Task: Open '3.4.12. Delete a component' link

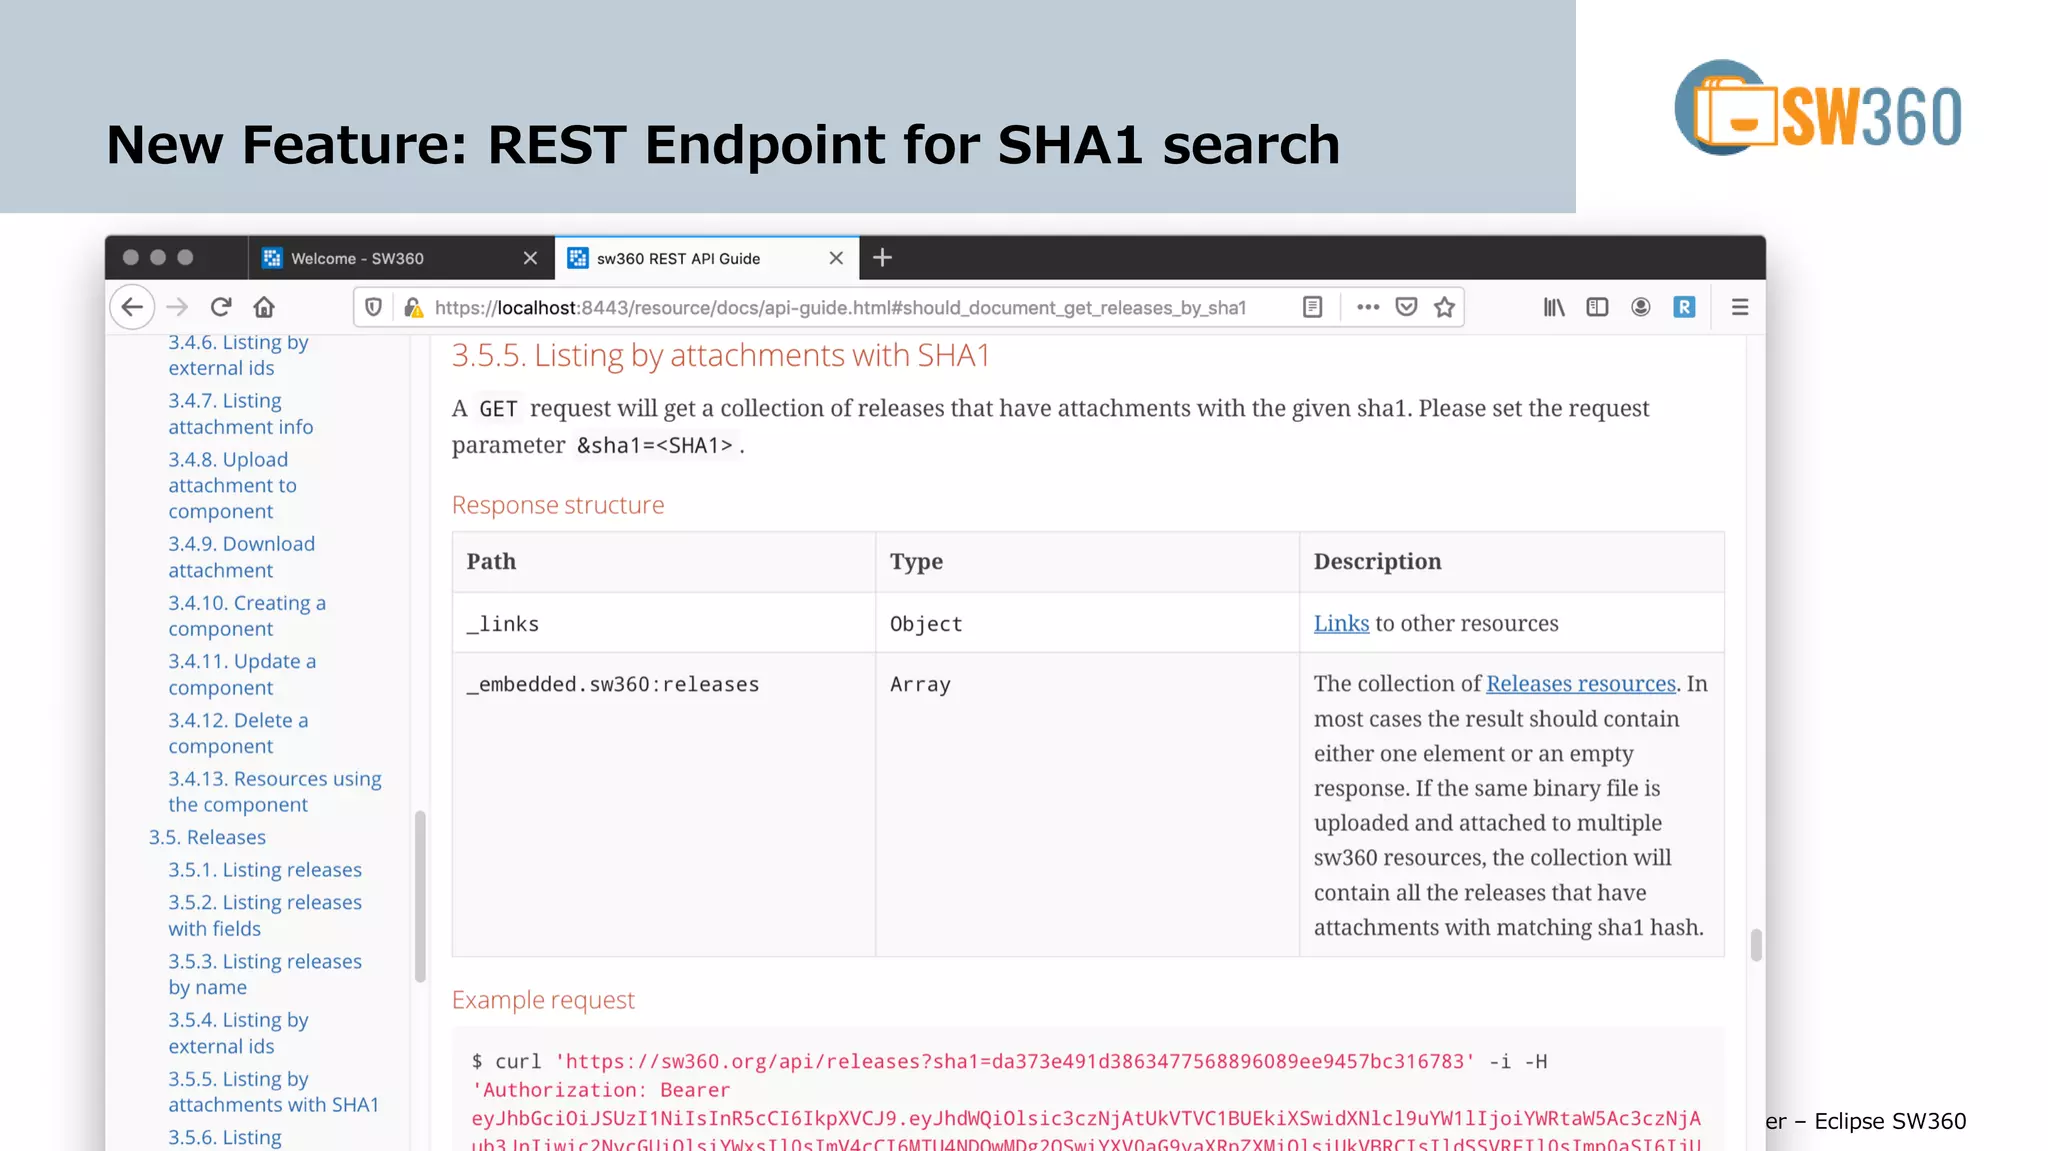Action: (238, 733)
